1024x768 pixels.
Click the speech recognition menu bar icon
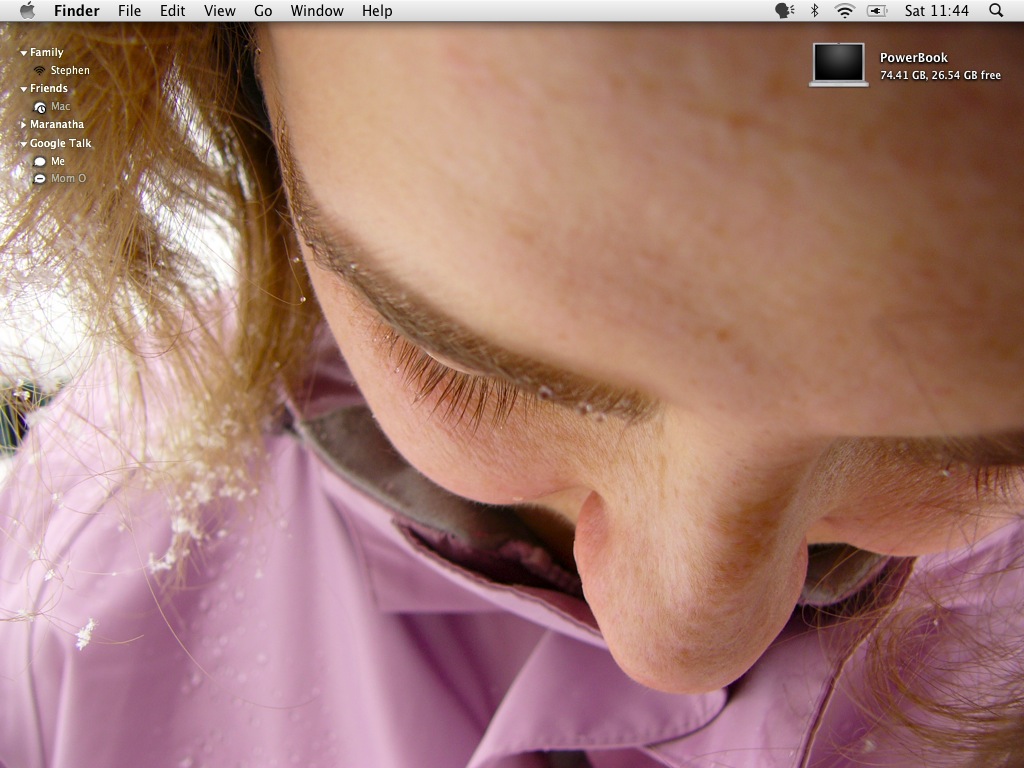coord(784,10)
